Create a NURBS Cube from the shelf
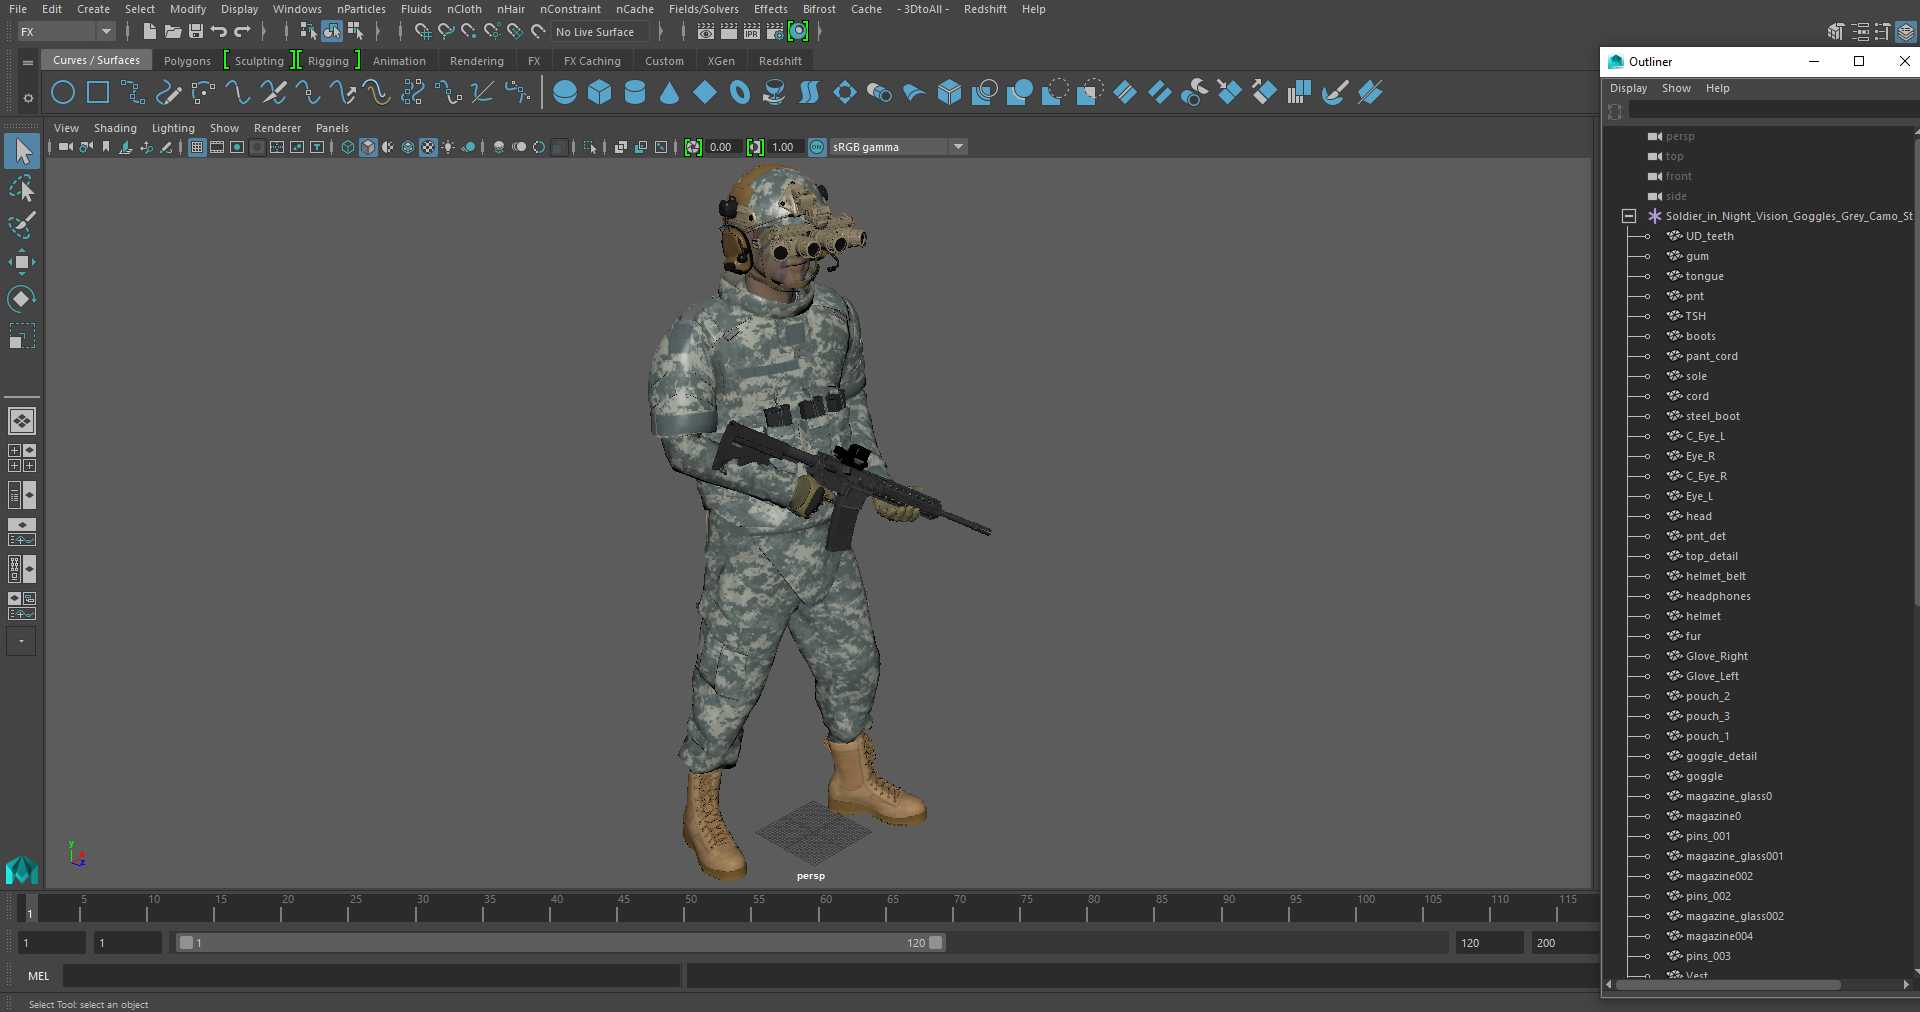The width and height of the screenshot is (1920, 1012). (600, 93)
